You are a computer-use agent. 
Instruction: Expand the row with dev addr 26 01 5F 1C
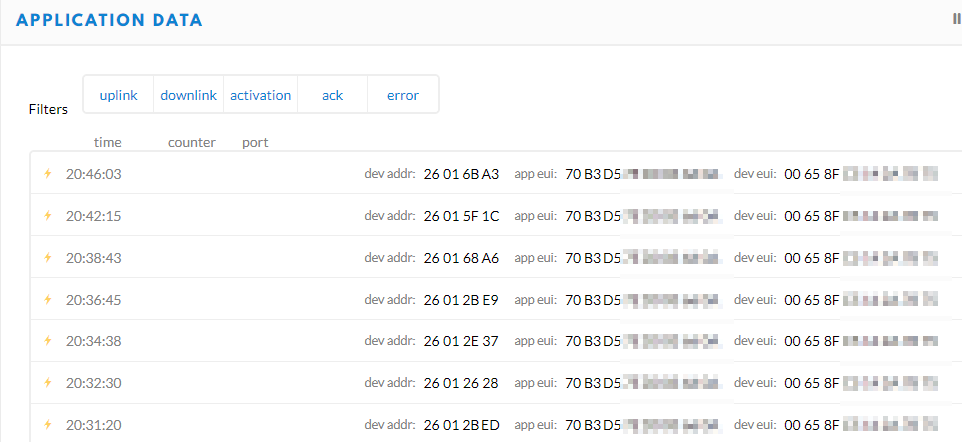[496, 215]
